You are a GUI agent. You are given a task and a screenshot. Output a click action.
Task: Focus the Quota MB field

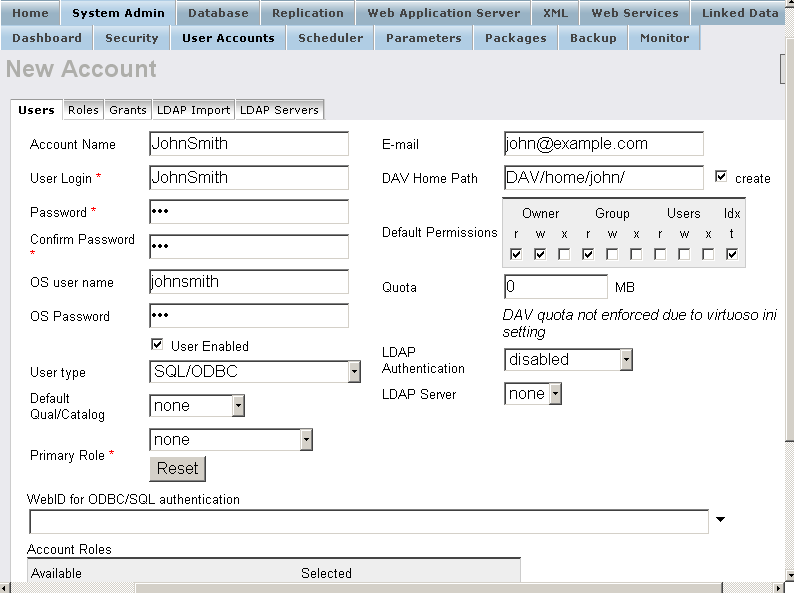[556, 287]
